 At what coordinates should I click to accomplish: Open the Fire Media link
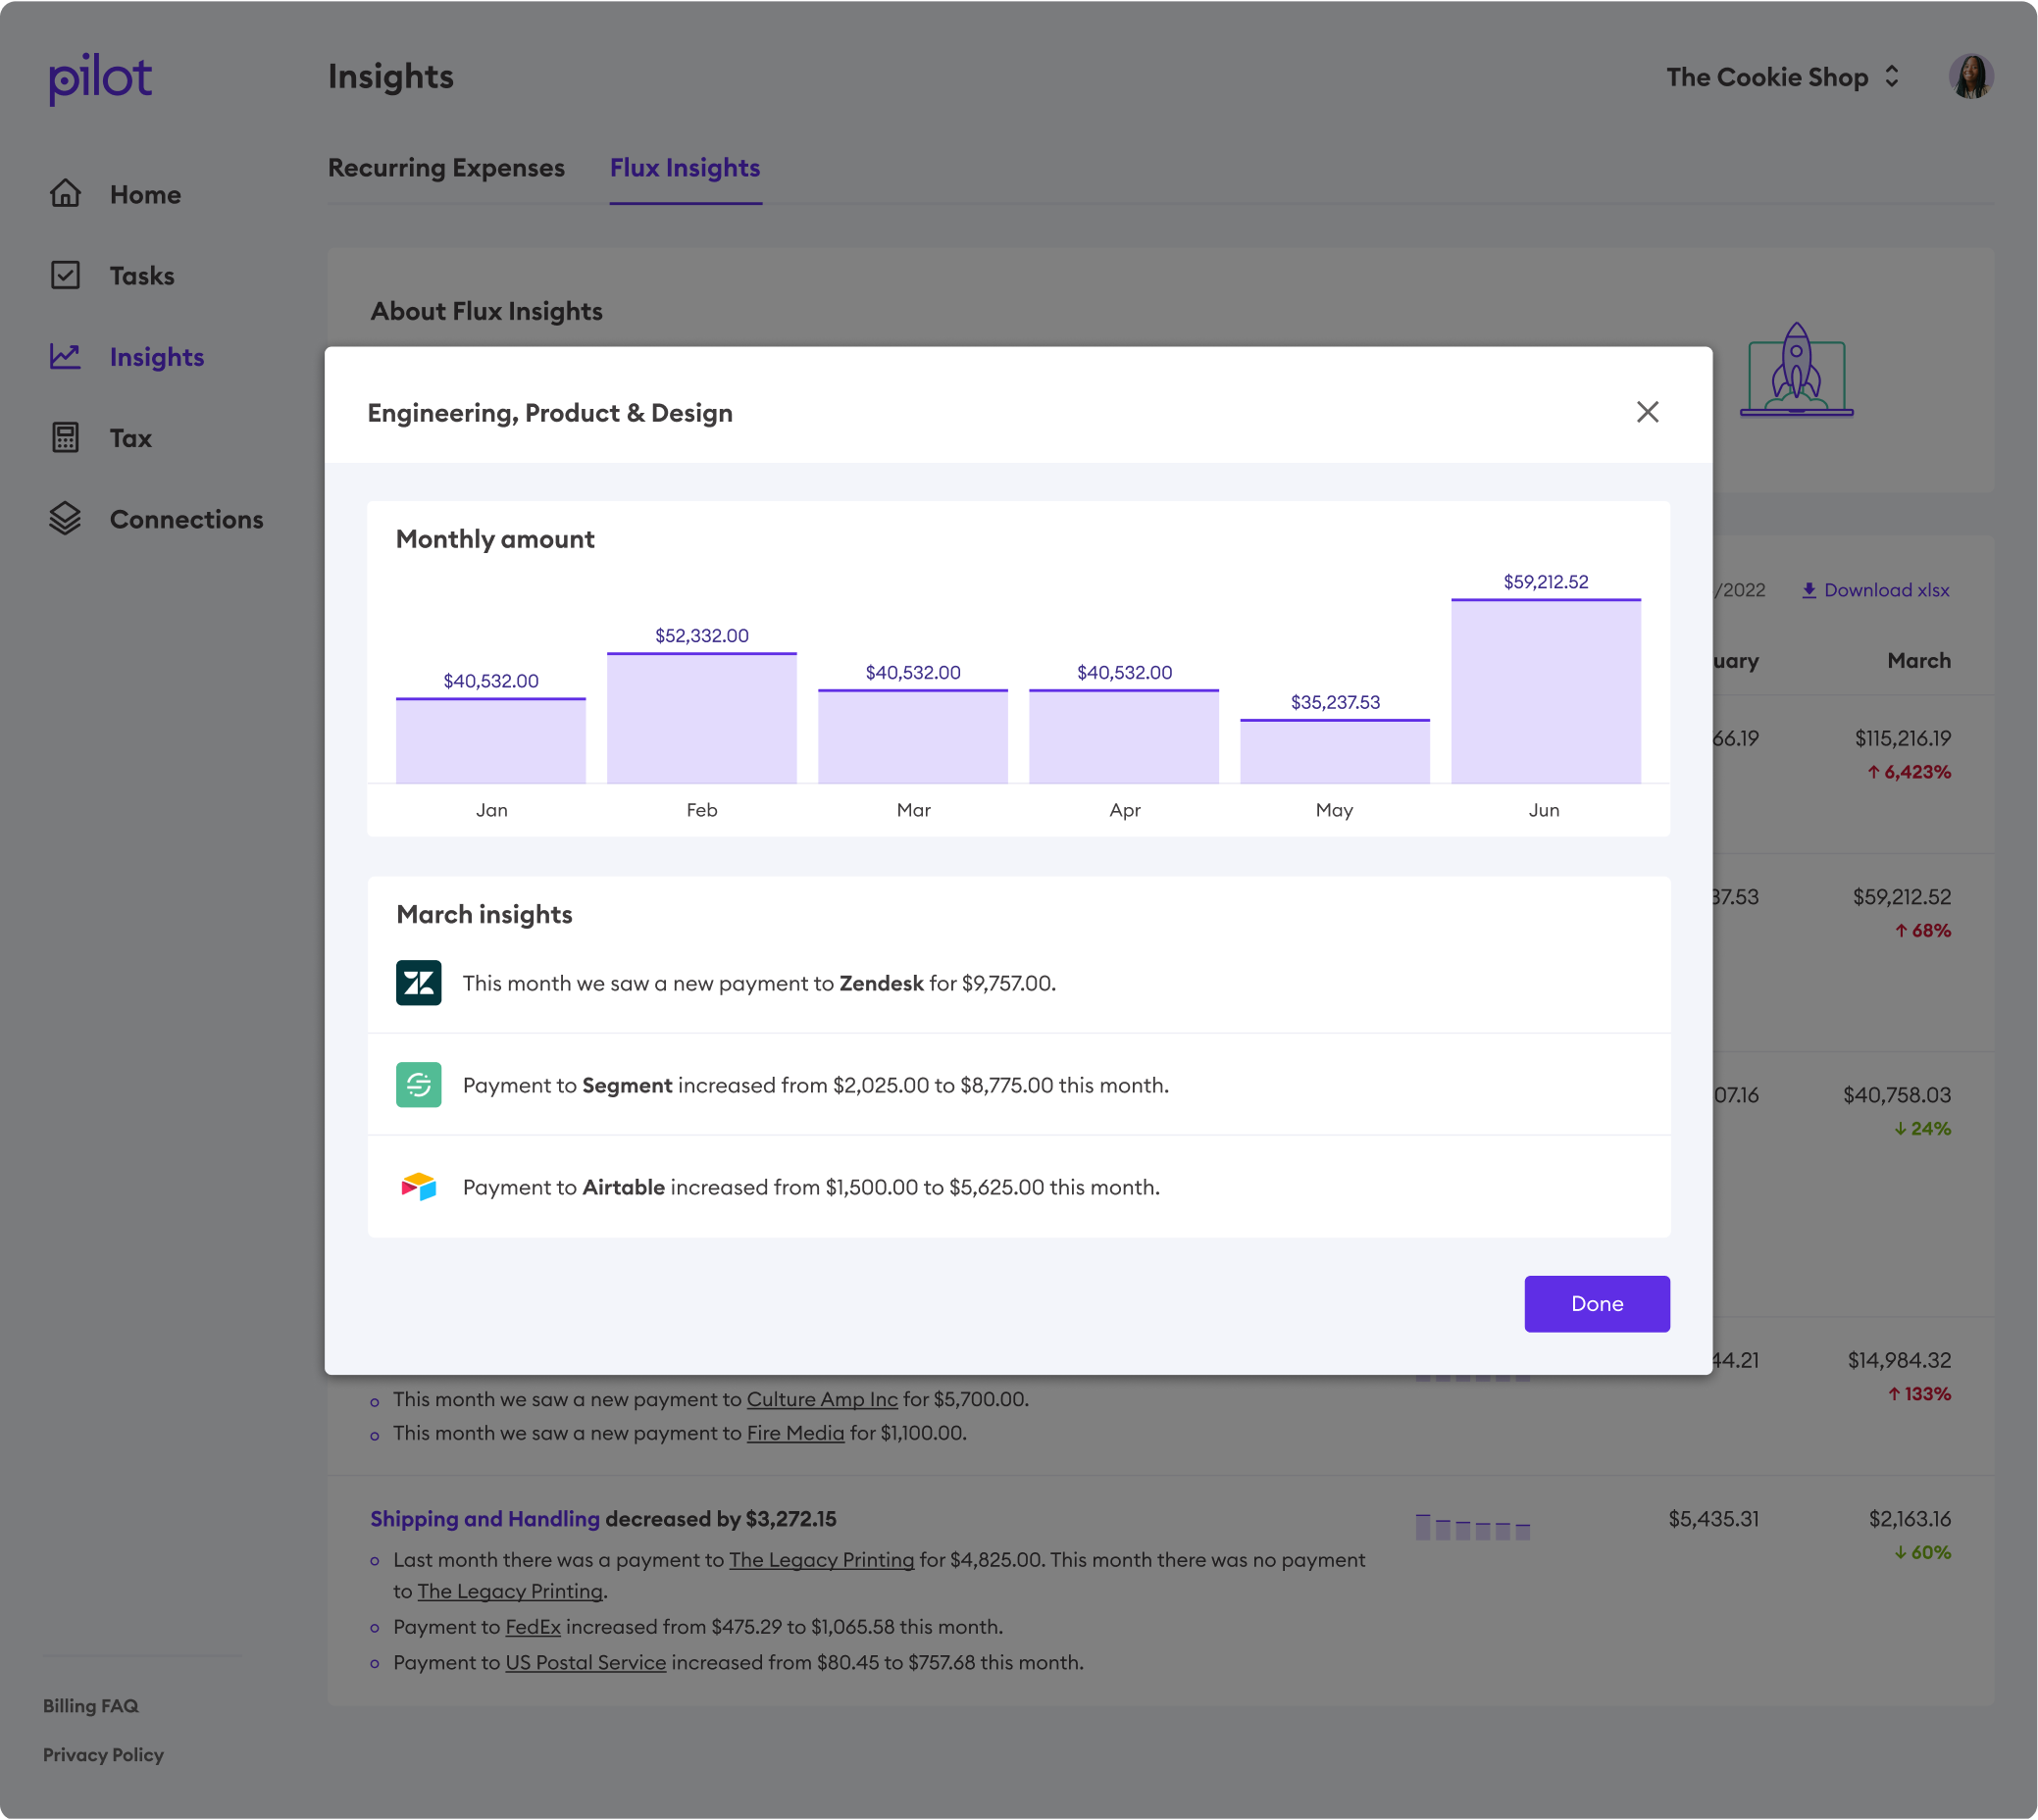795,1433
